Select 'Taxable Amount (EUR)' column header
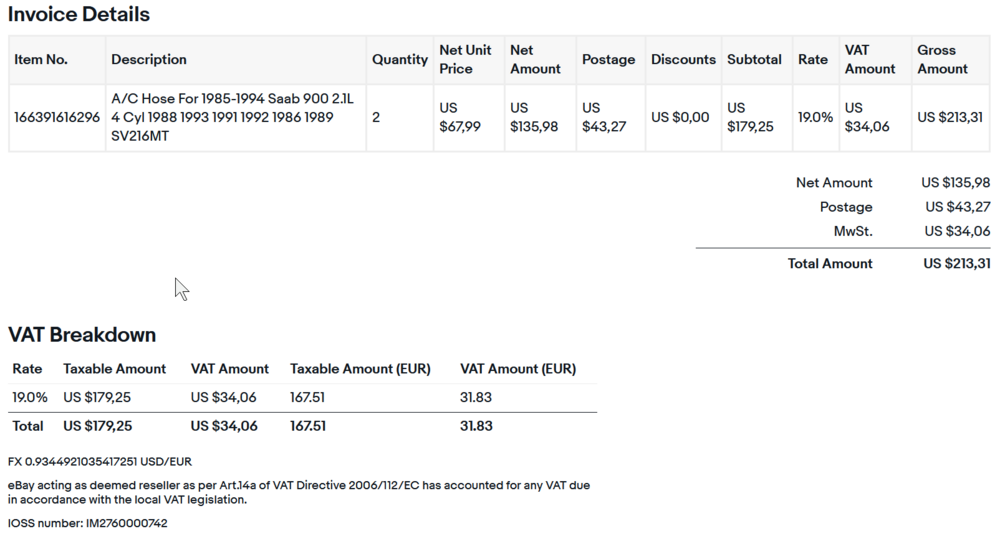Image resolution: width=1000 pixels, height=539 pixels. coord(360,369)
